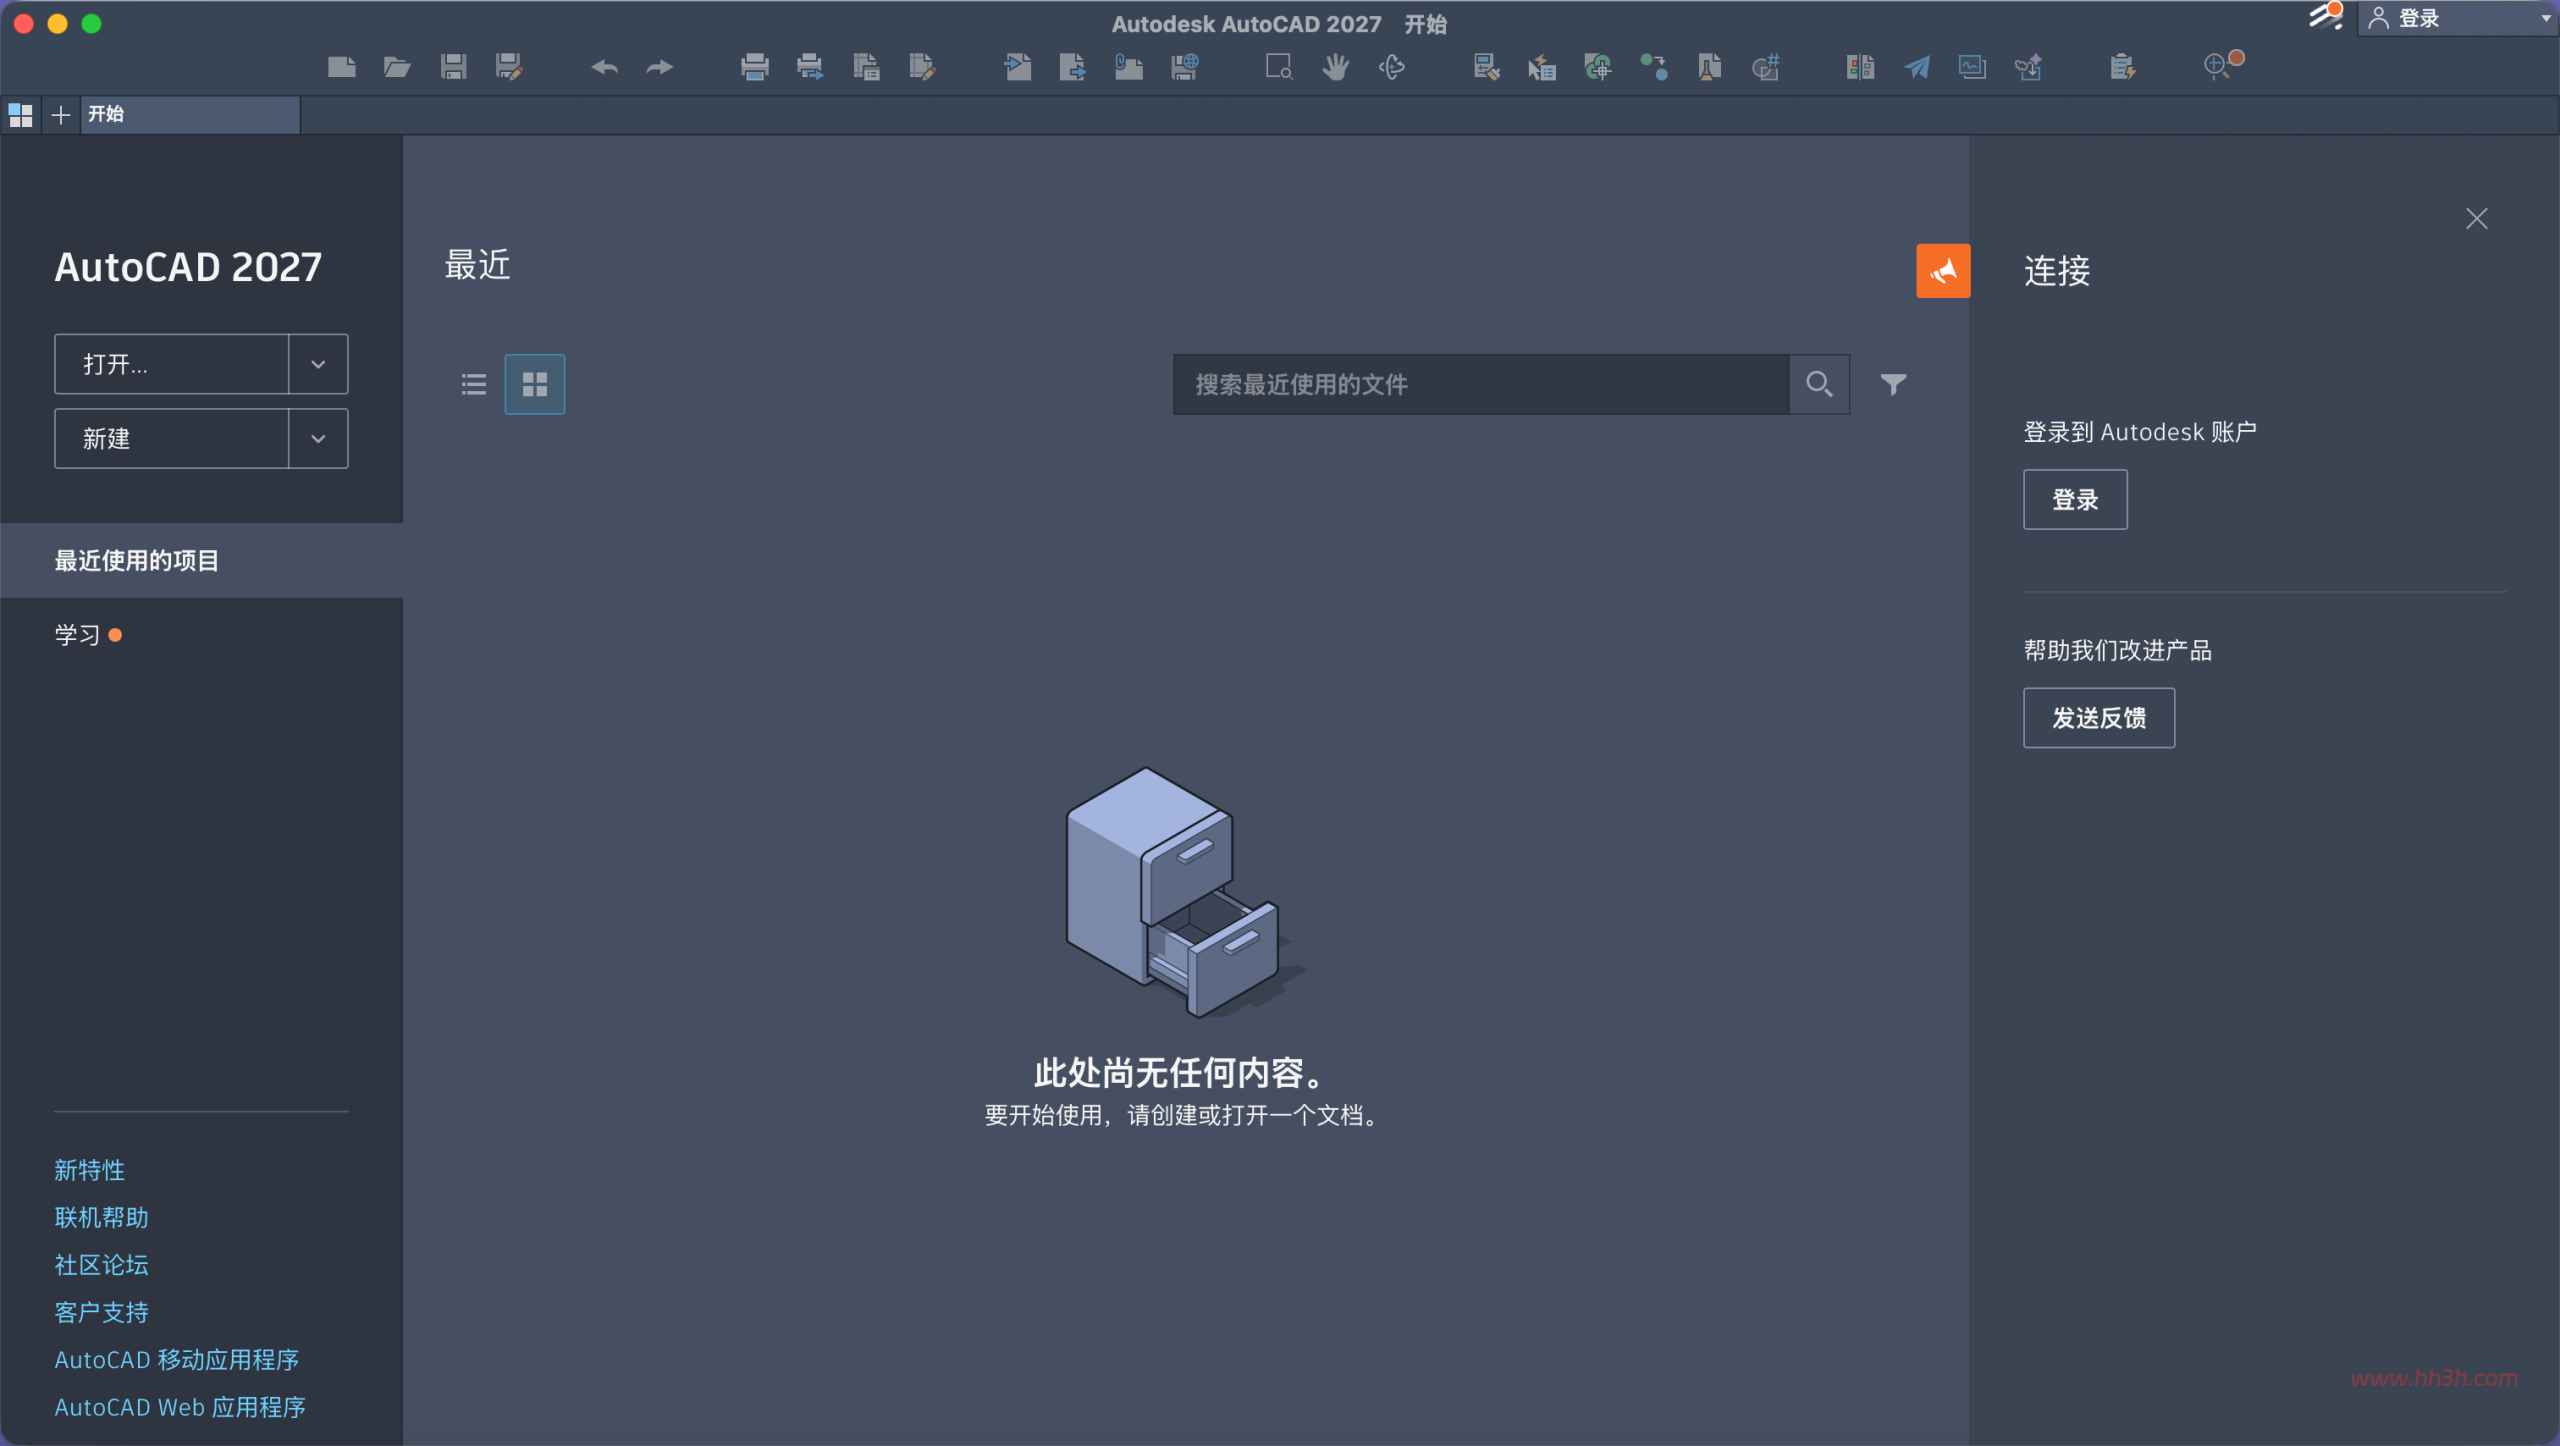Open the 社区论坛 link
The width and height of the screenshot is (2560, 1446).
102,1265
